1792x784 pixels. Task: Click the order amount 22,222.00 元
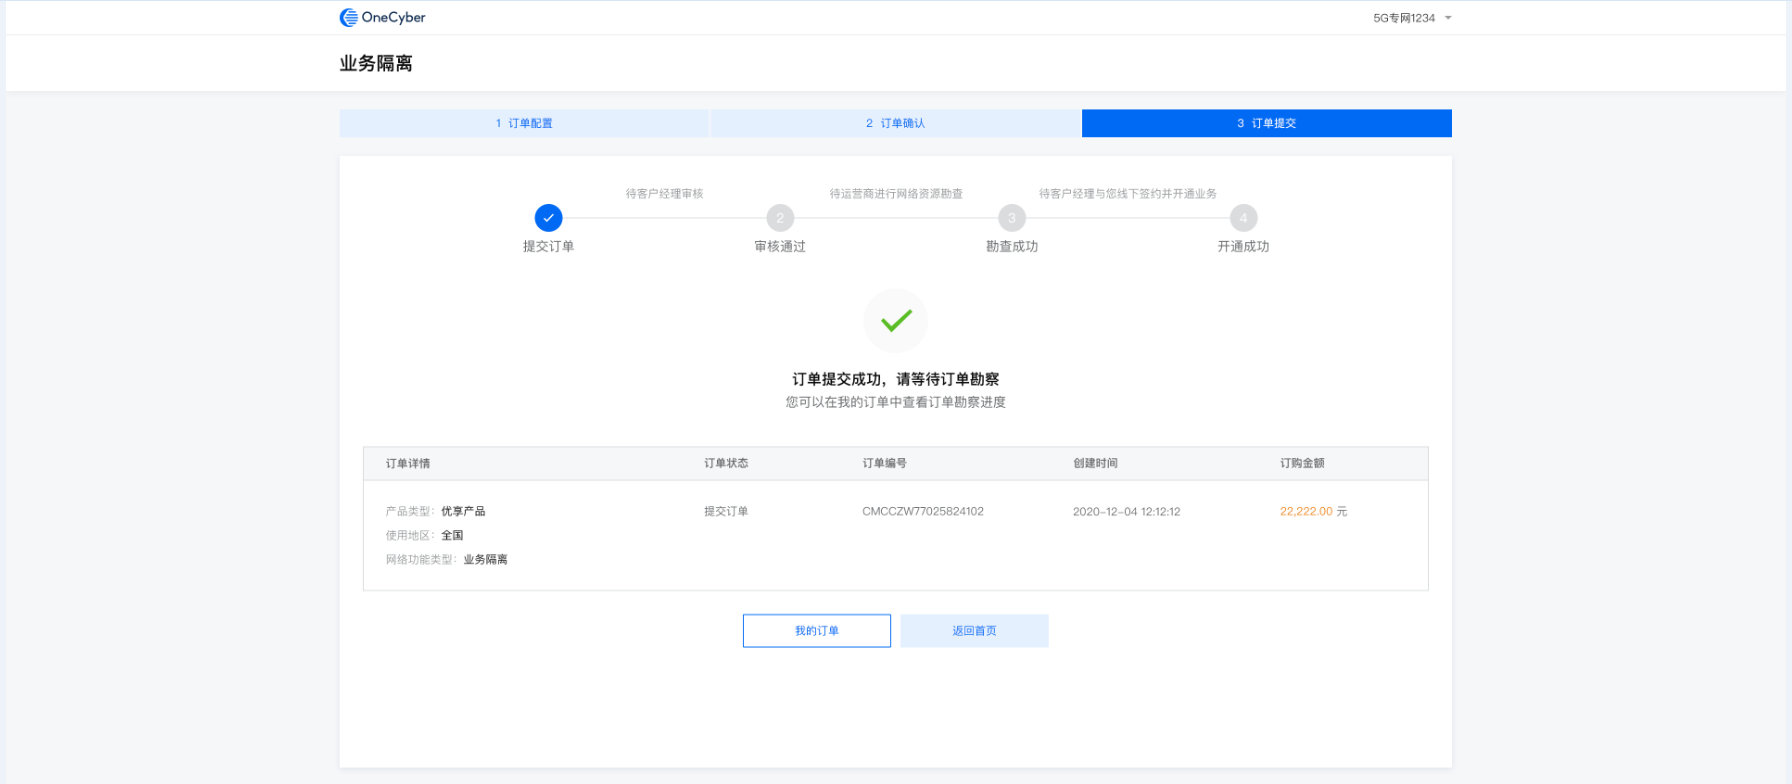click(x=1312, y=511)
